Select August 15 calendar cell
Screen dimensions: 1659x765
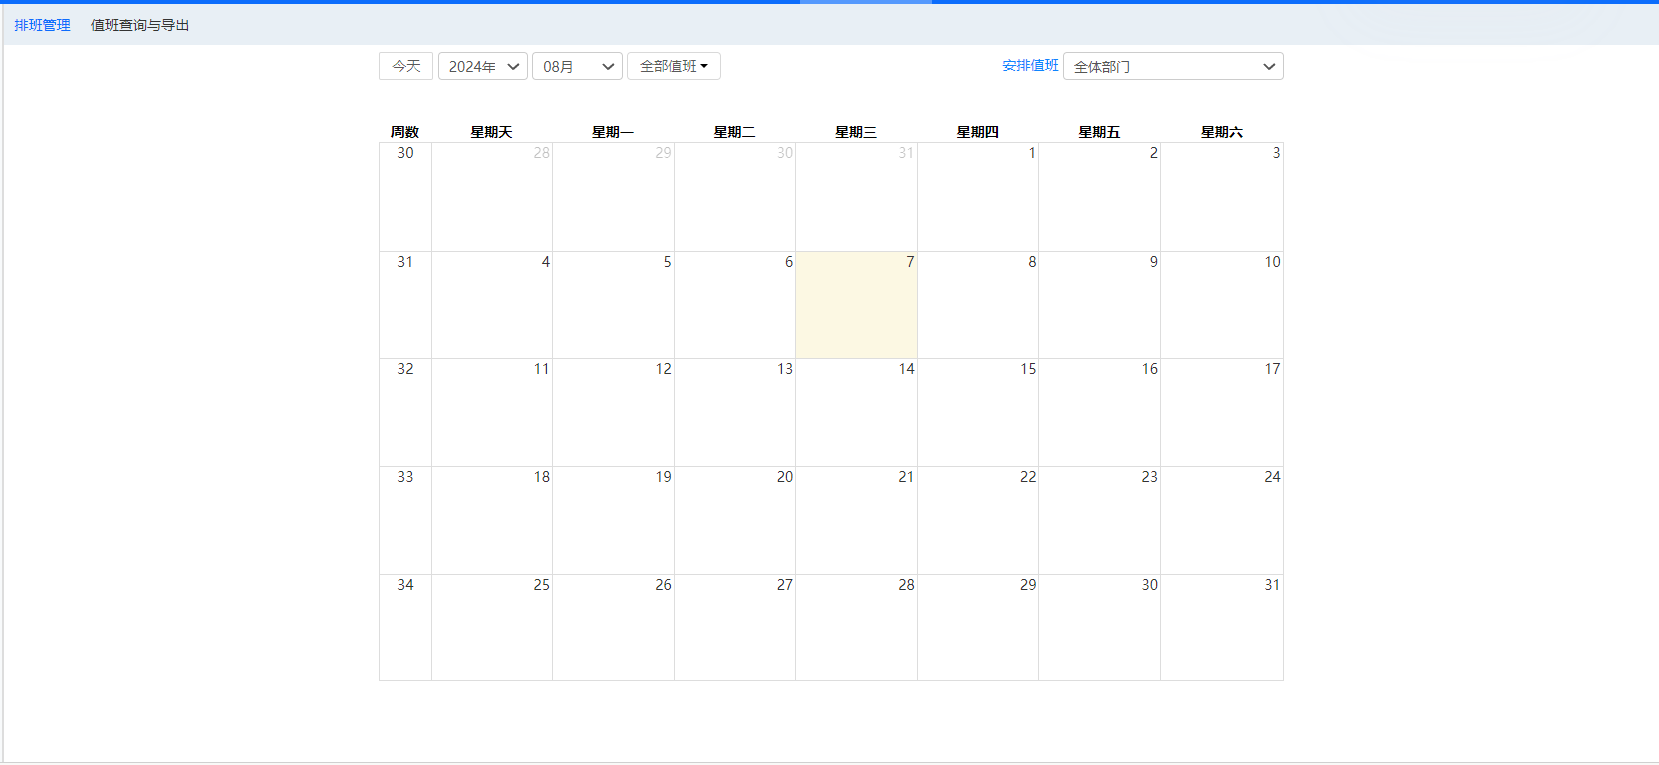point(978,412)
